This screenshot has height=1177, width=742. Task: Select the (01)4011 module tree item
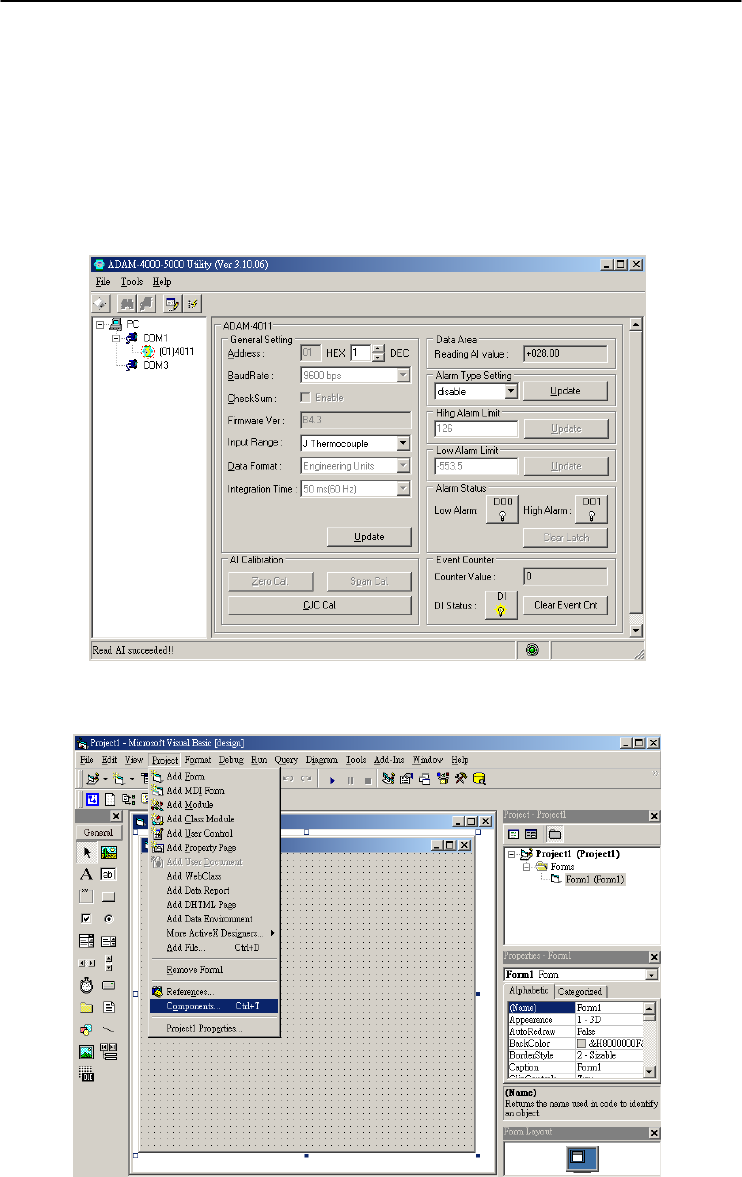point(176,351)
